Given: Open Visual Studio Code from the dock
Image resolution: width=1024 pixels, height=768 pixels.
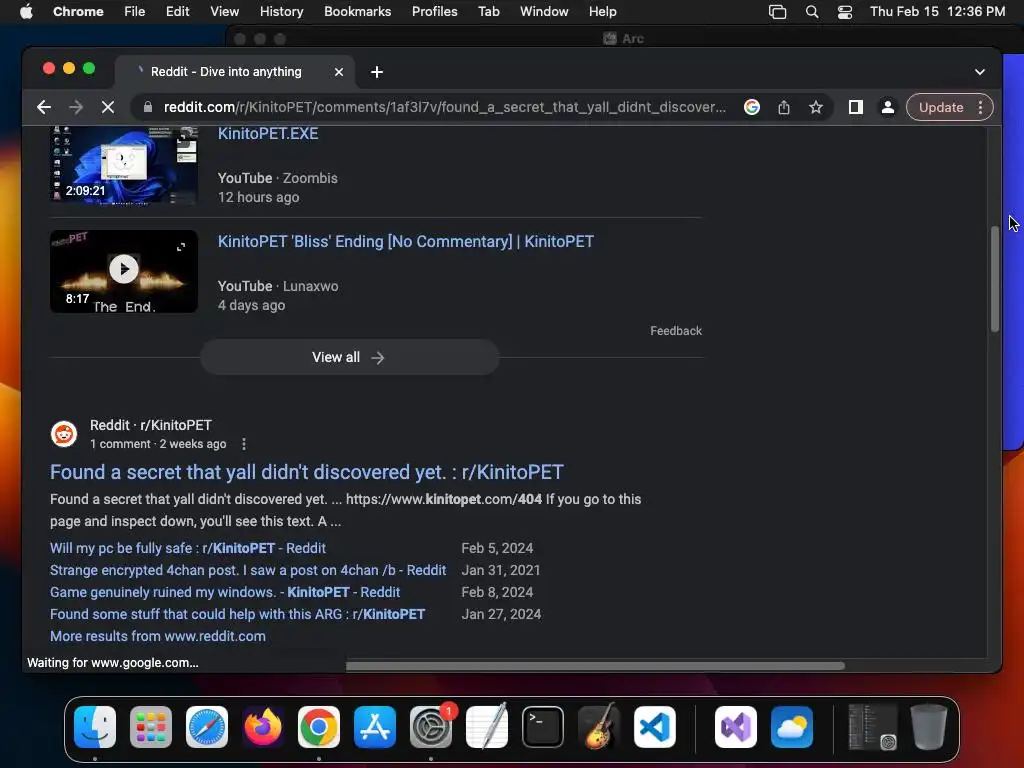Looking at the screenshot, I should 655,727.
